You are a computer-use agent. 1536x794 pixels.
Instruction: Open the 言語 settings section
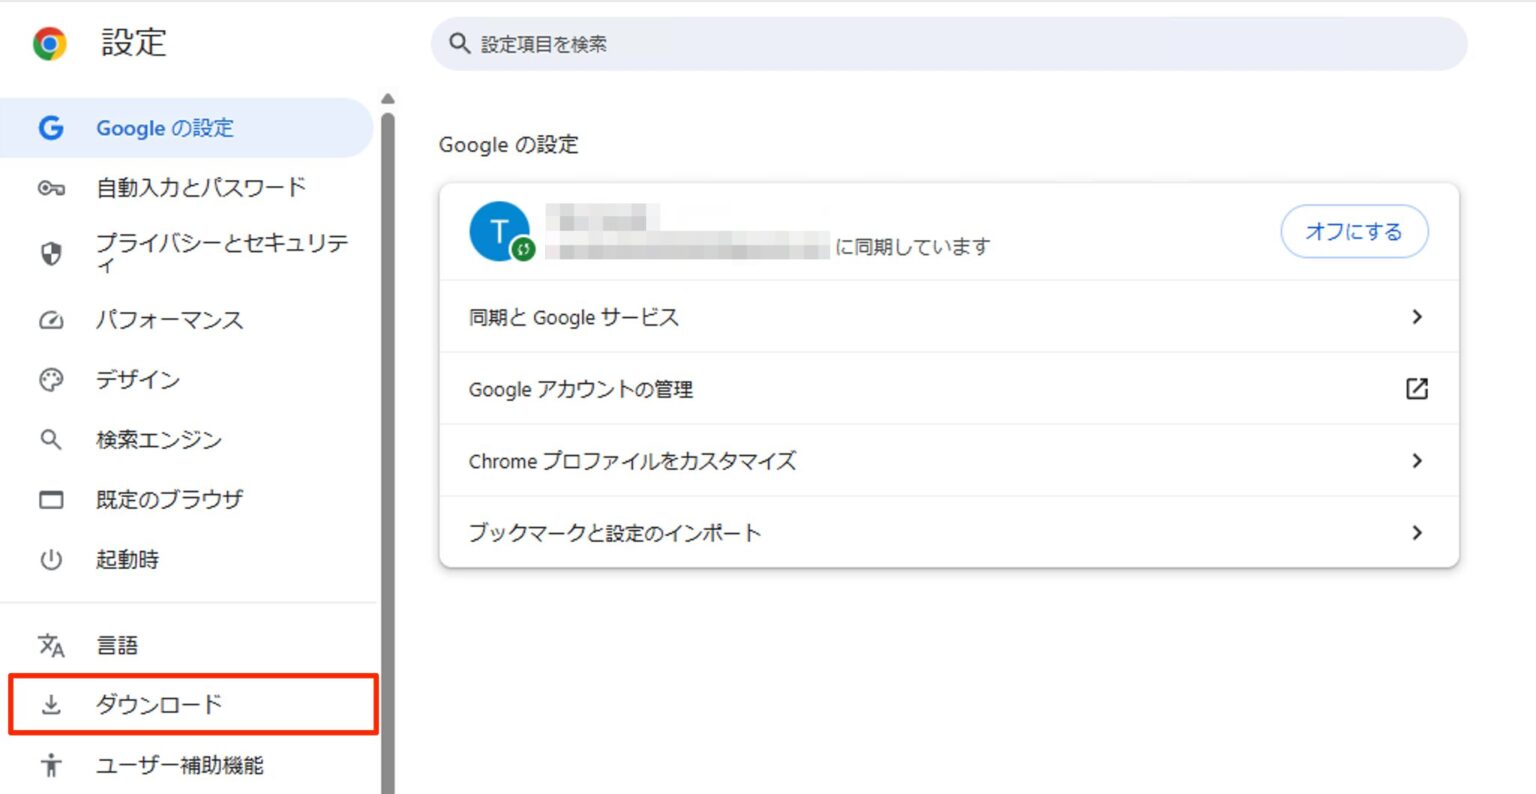(x=119, y=644)
